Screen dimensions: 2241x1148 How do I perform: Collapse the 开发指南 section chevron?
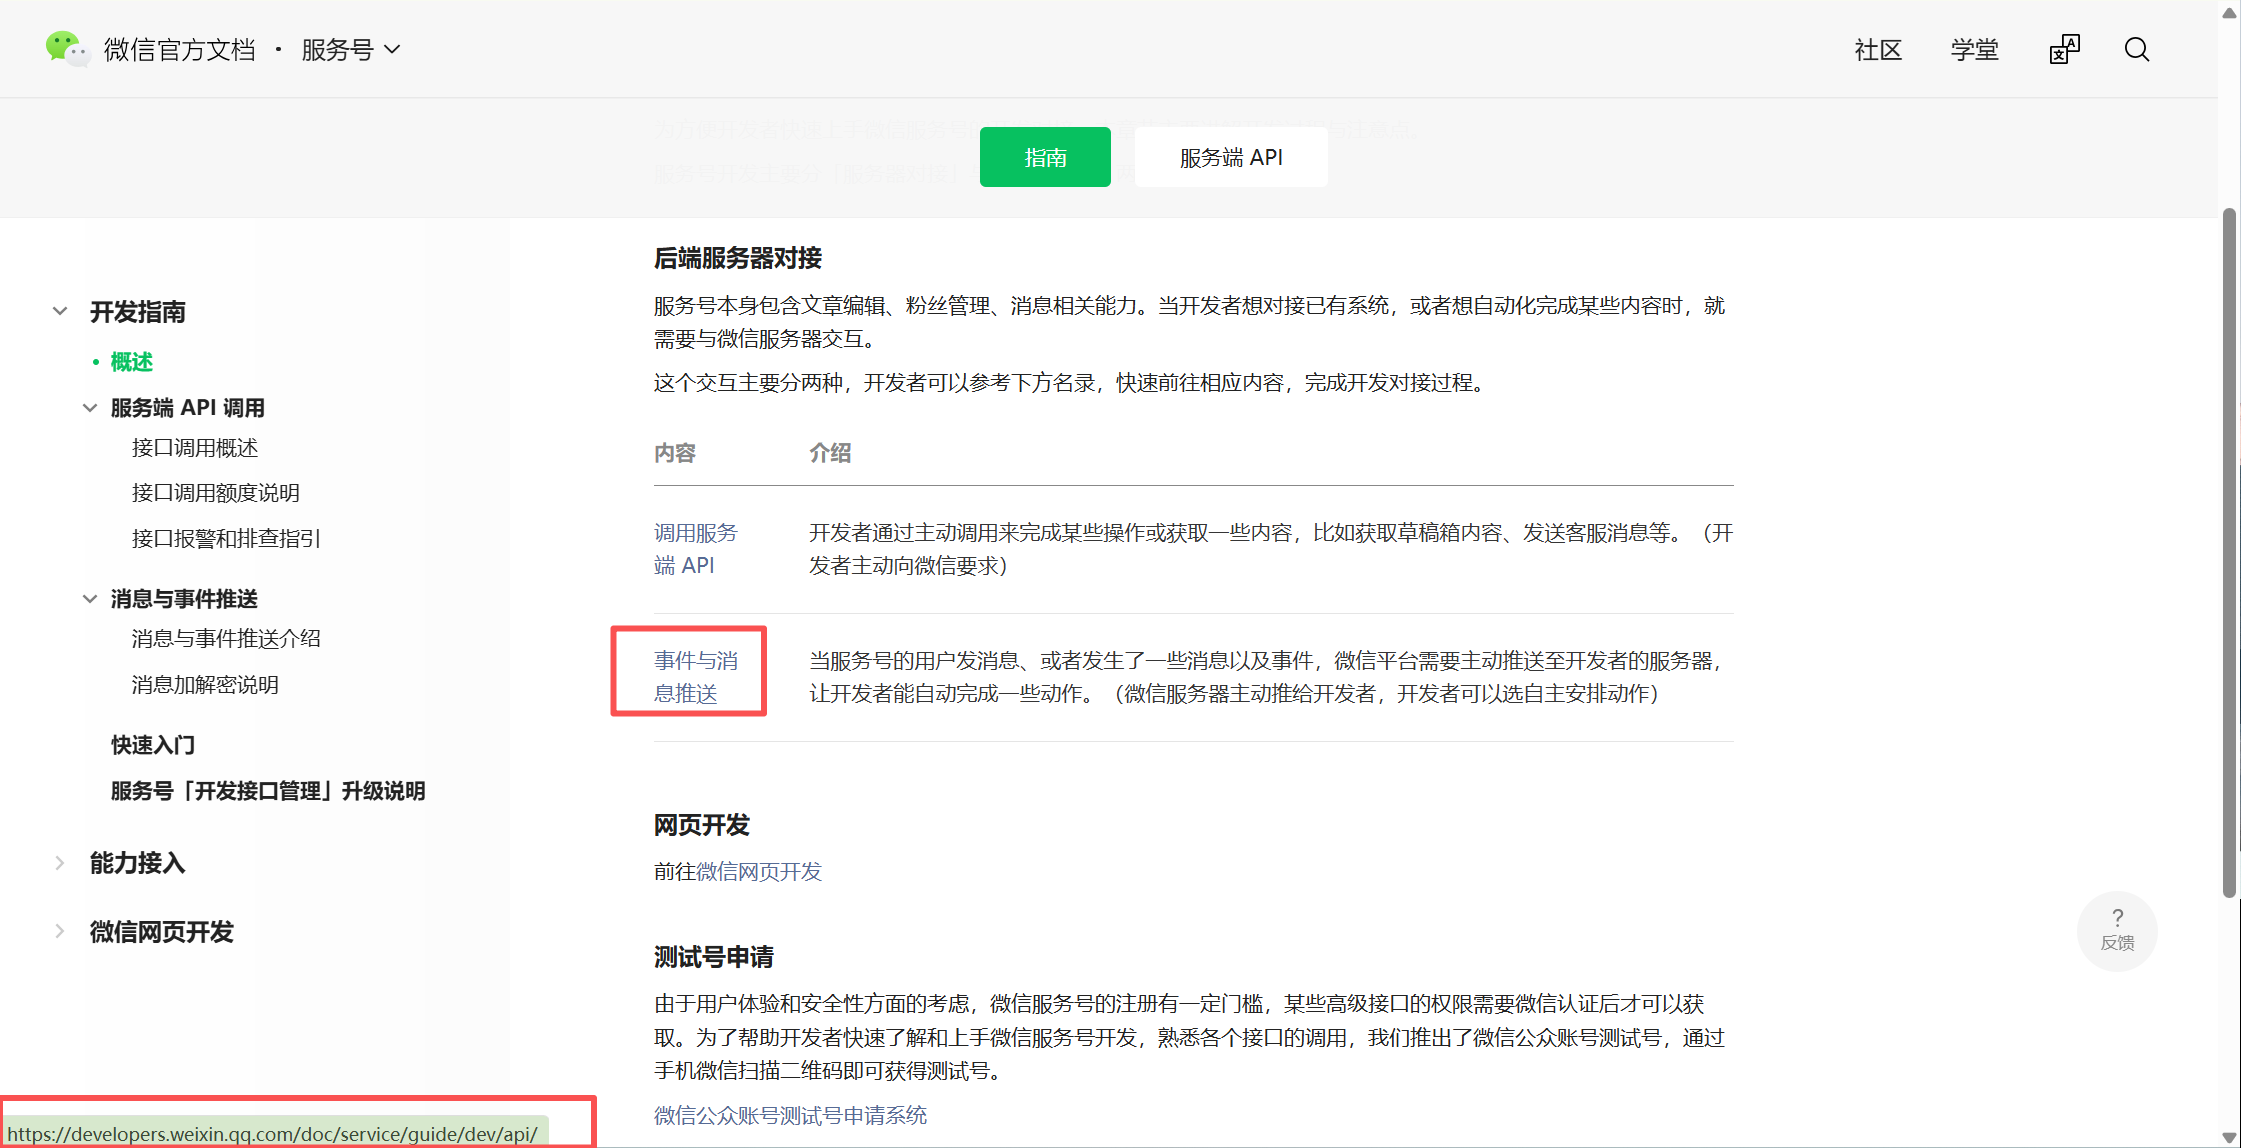pyautogui.click(x=60, y=312)
